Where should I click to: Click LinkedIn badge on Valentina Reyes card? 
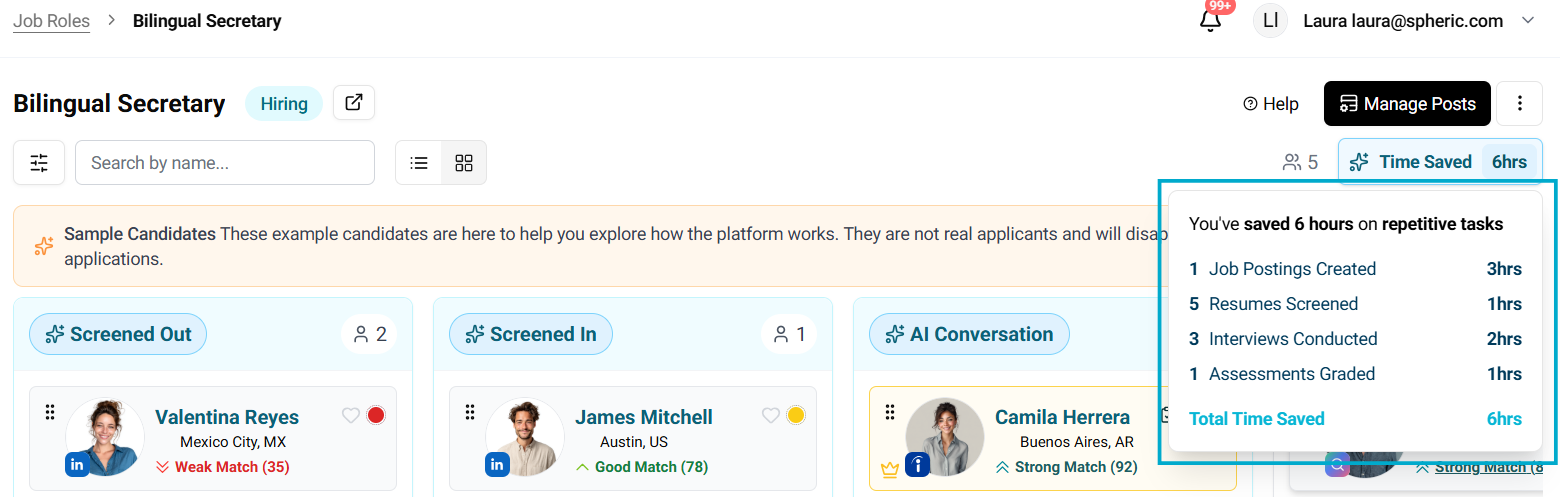click(x=77, y=464)
